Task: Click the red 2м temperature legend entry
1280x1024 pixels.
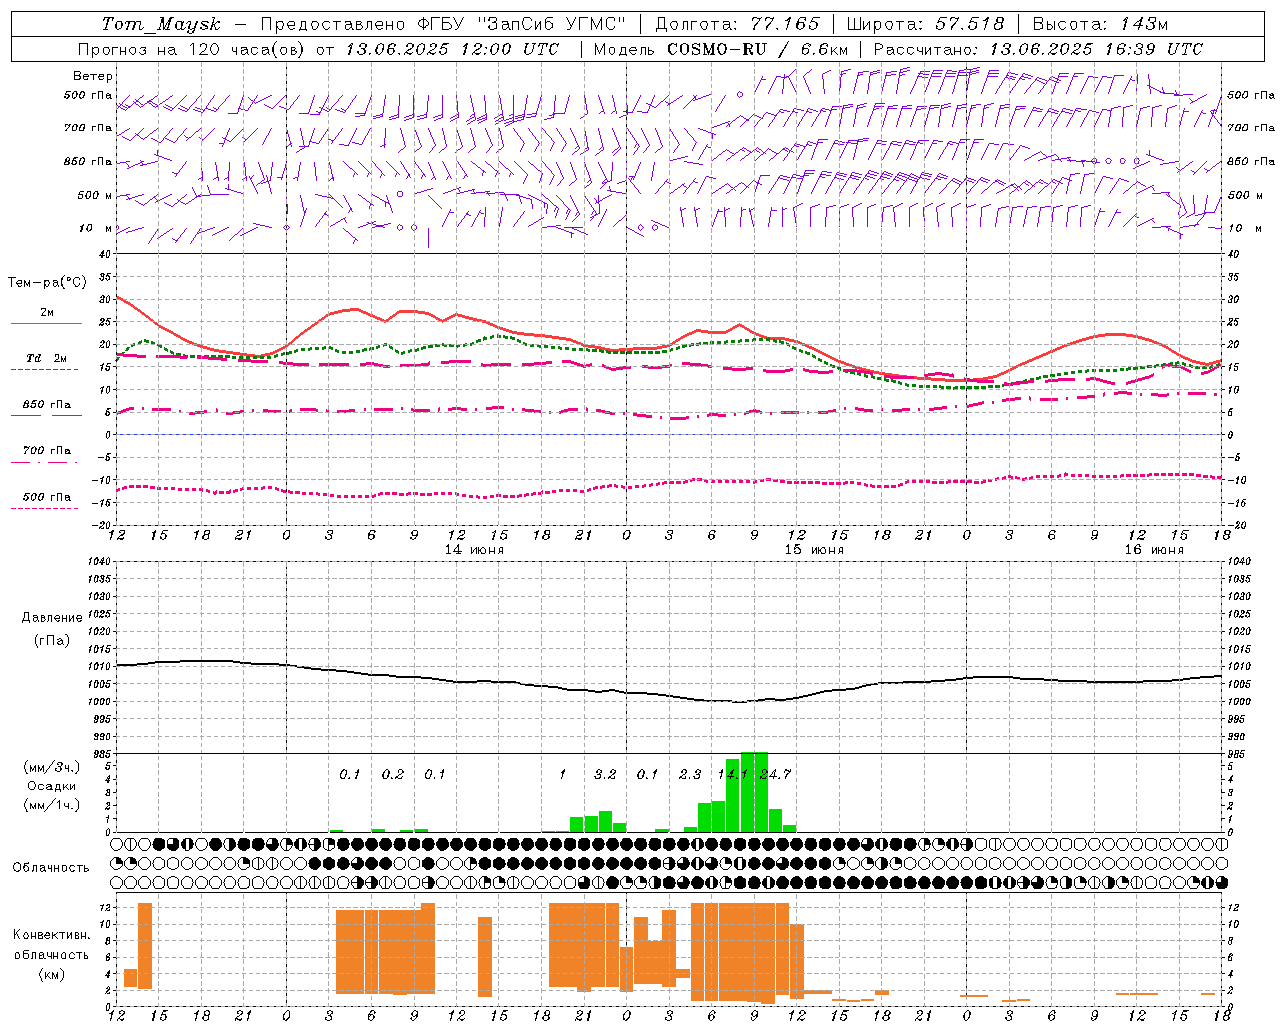Action: click(x=46, y=317)
